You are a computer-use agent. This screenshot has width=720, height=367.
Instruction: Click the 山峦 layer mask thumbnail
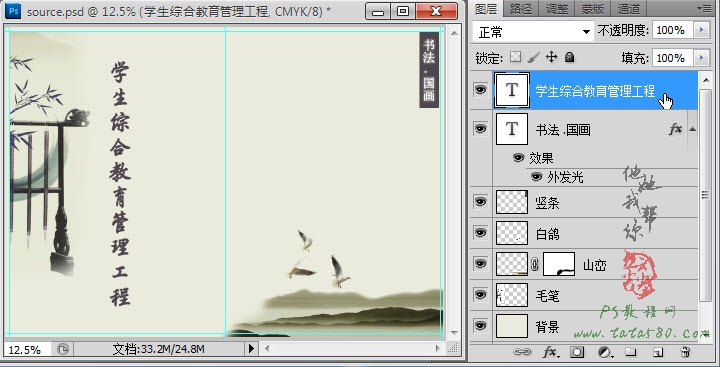(x=559, y=264)
